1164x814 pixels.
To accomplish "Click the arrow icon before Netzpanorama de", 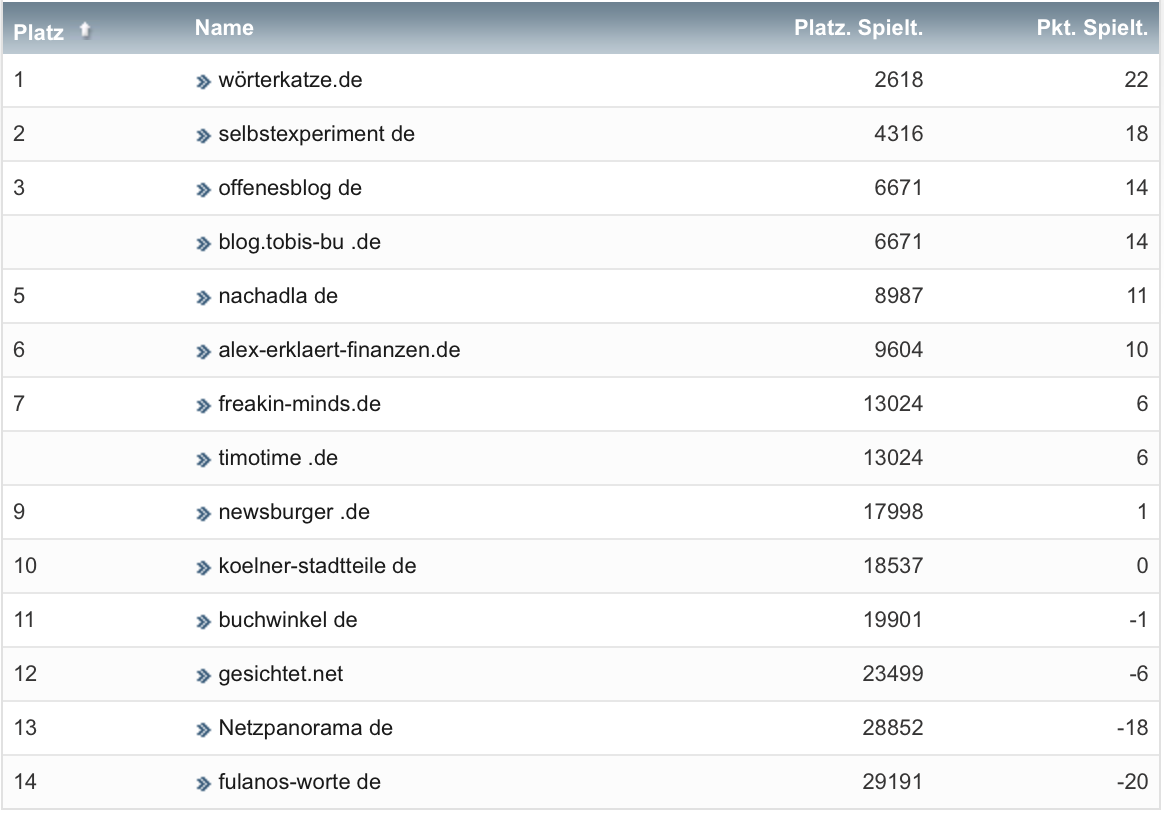I will [x=203, y=730].
